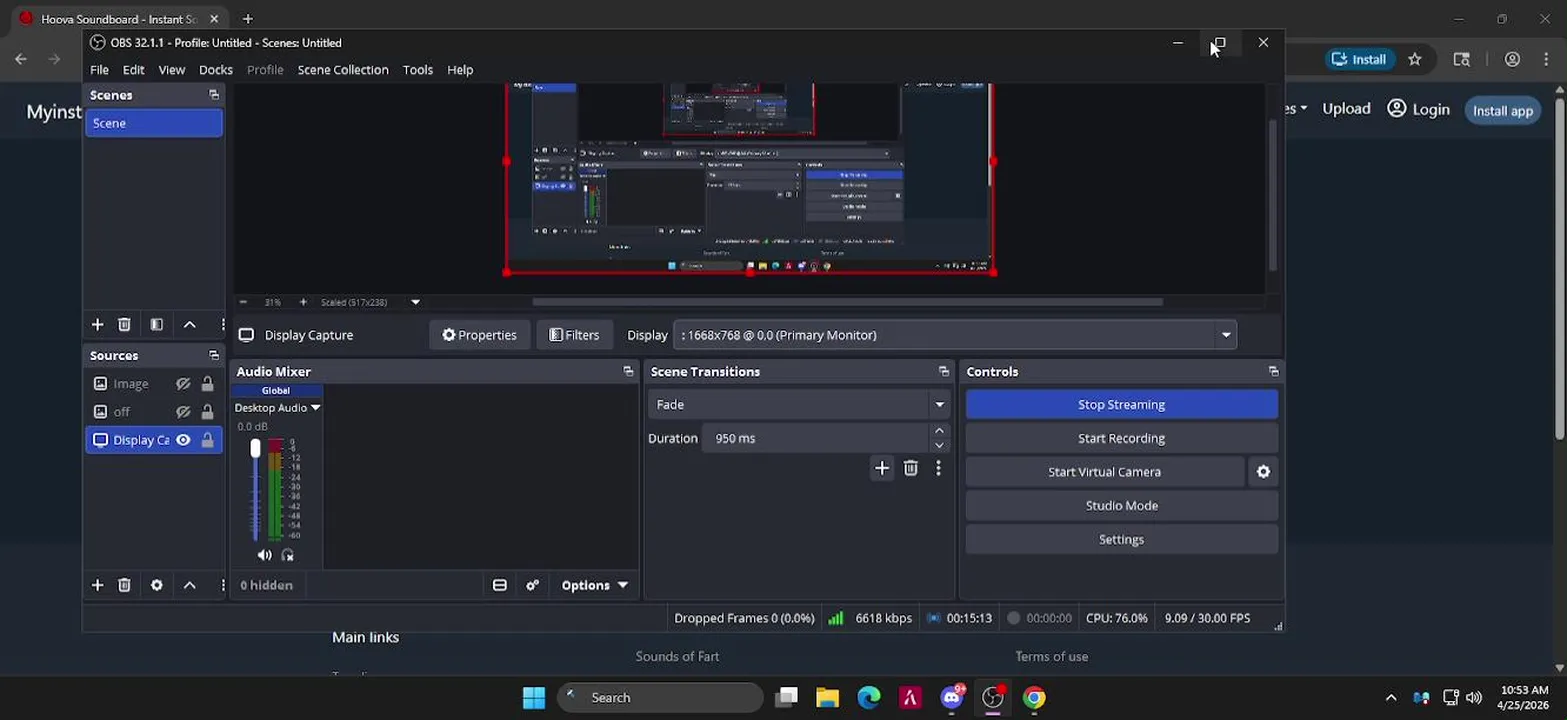Click the Duration 950 ms field
The height and width of the screenshot is (720, 1567).
click(814, 438)
